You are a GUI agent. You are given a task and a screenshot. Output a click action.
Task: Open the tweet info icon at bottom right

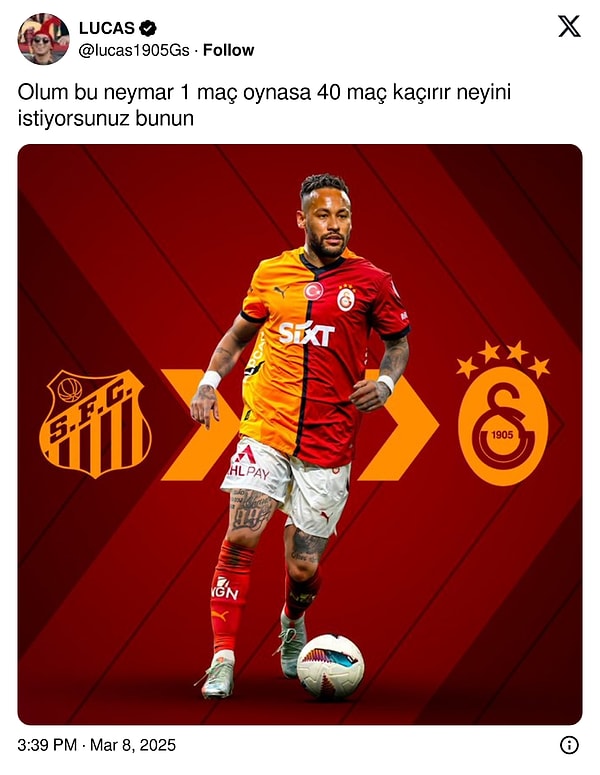(x=569, y=744)
